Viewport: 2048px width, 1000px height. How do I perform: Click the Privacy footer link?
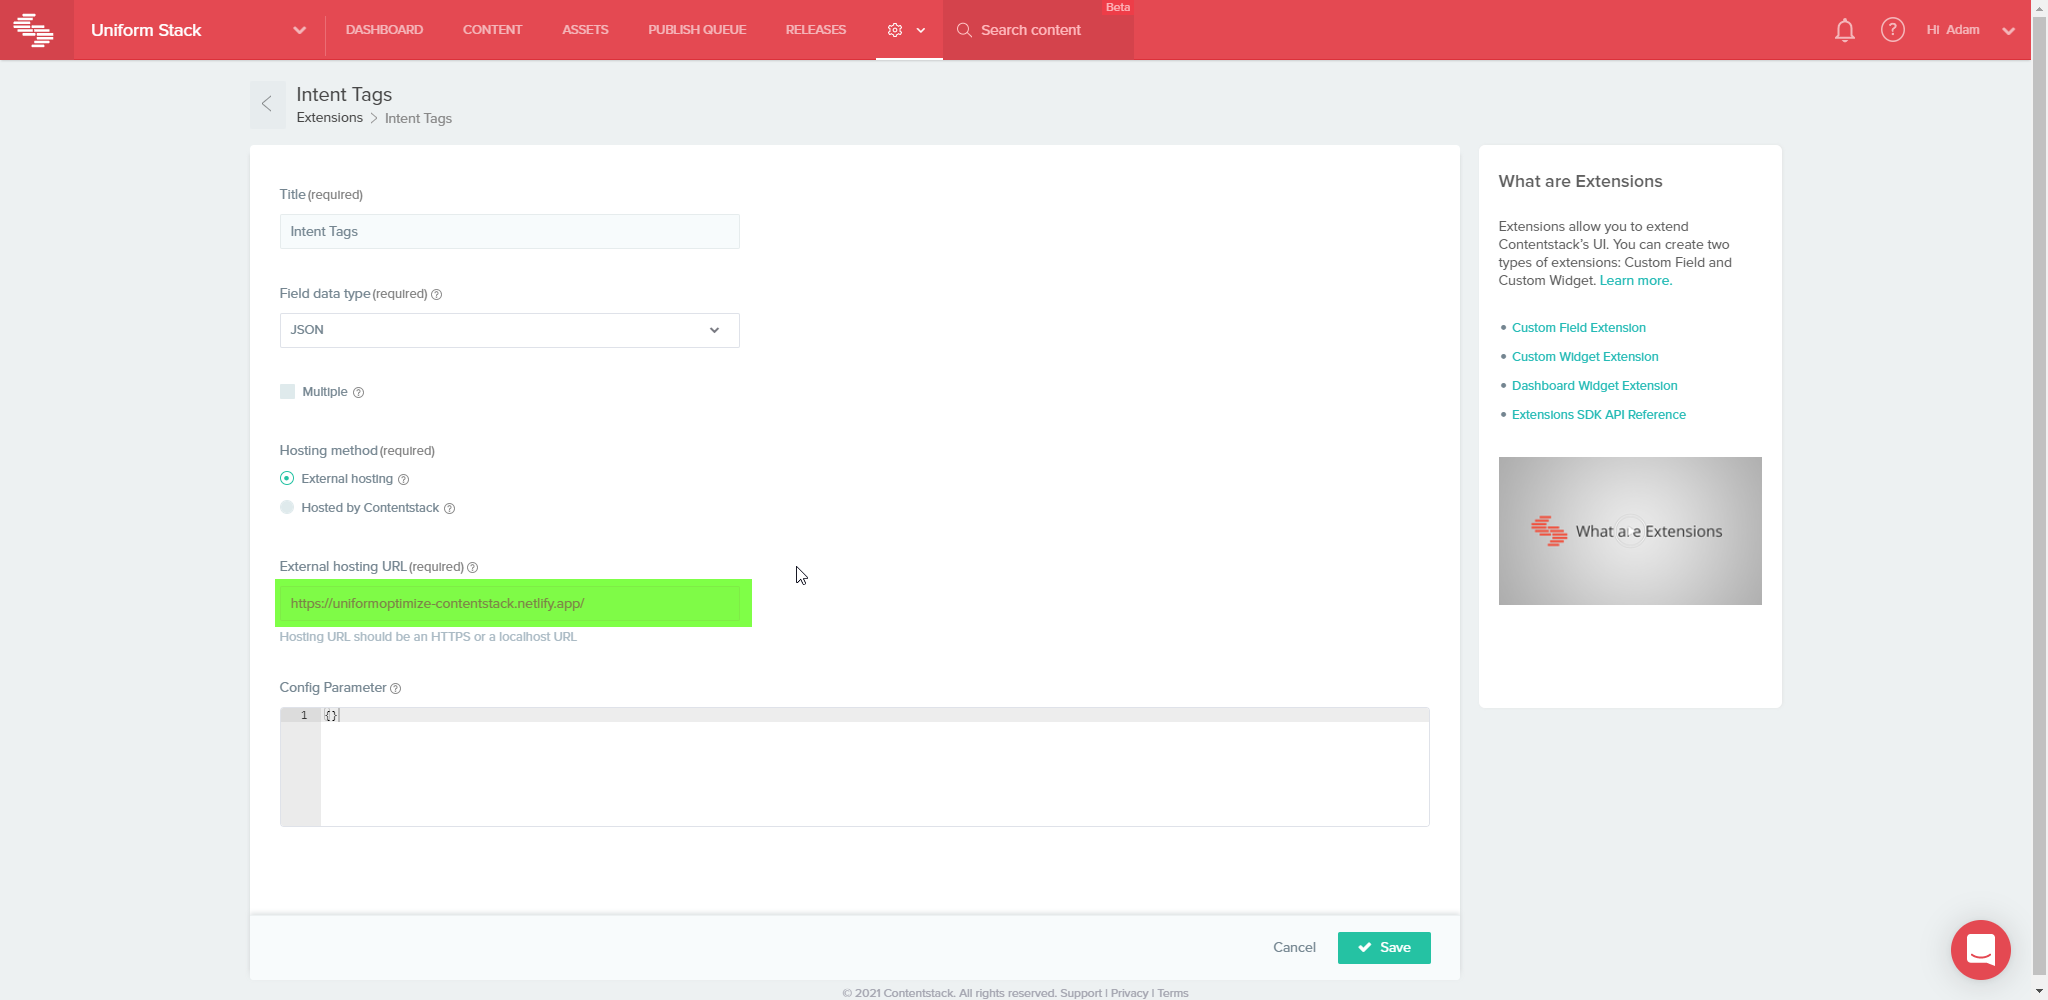[1129, 993]
